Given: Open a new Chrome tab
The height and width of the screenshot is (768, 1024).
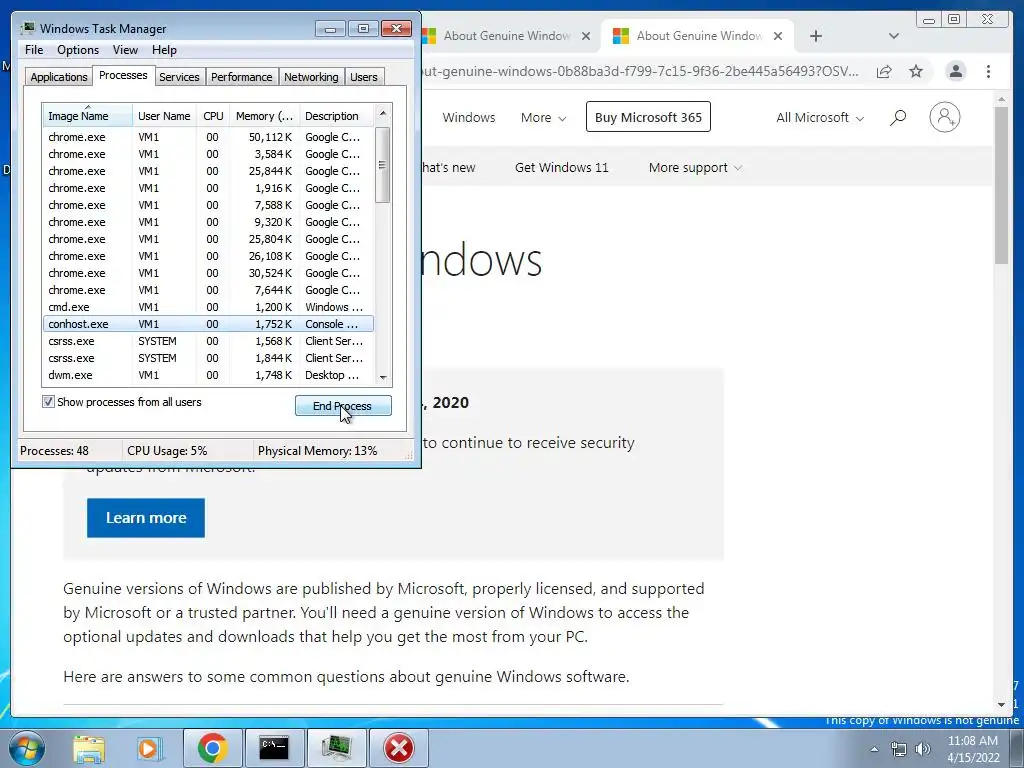Looking at the screenshot, I should point(816,36).
